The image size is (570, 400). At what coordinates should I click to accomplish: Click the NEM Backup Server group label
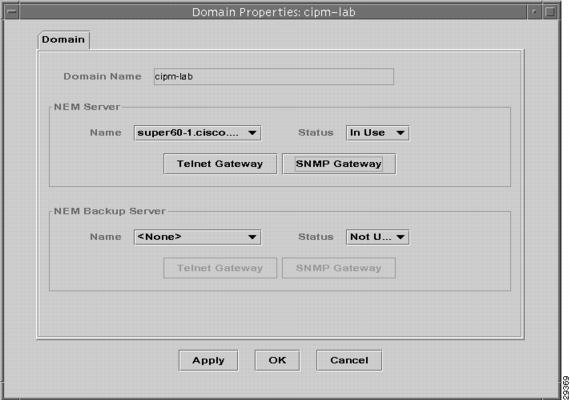[x=110, y=211]
